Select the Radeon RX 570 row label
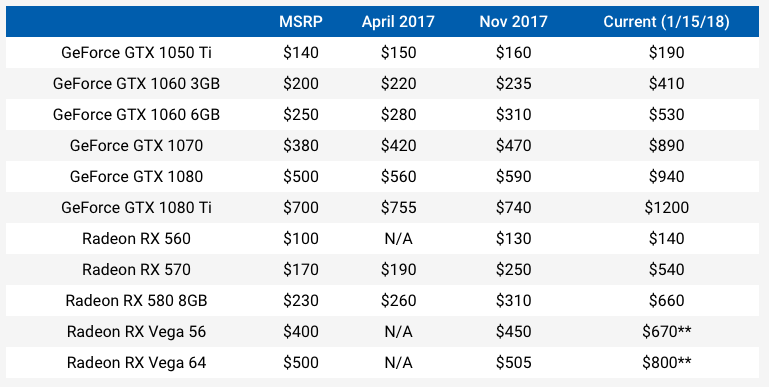This screenshot has width=769, height=387. click(136, 269)
